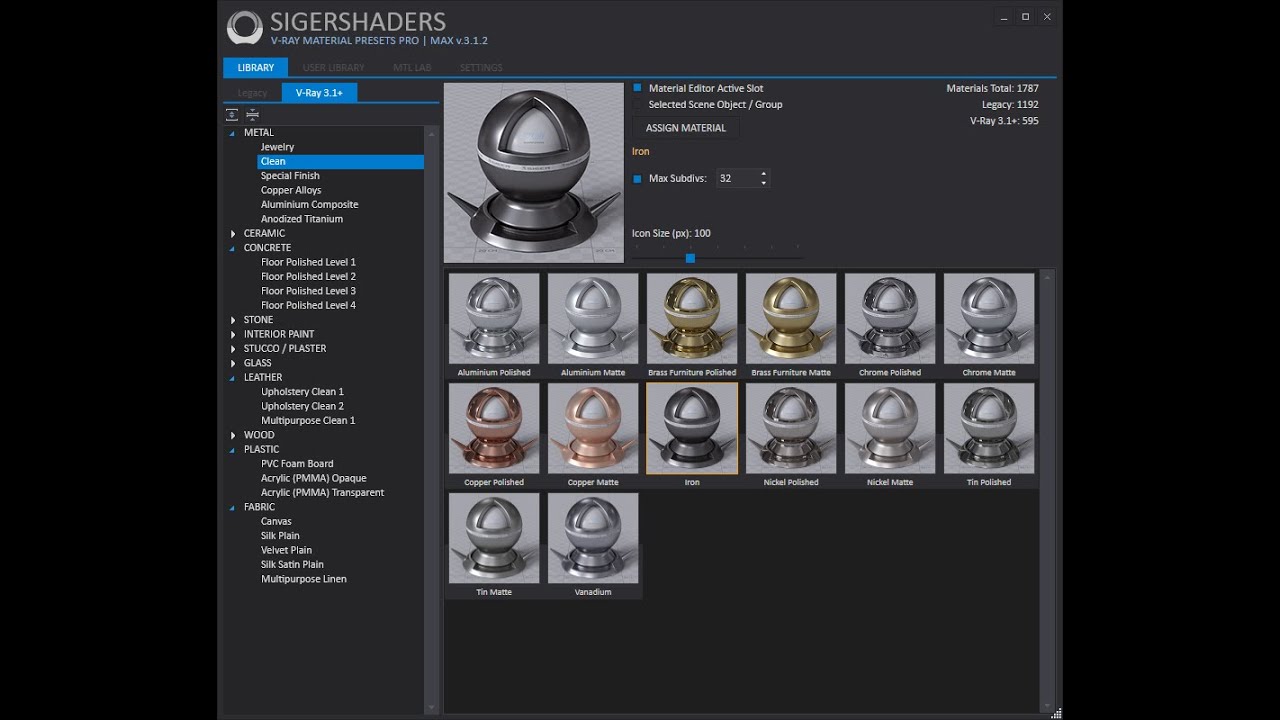Select Copper Alloys in the tree
Image resolution: width=1280 pixels, height=720 pixels.
[x=291, y=190]
